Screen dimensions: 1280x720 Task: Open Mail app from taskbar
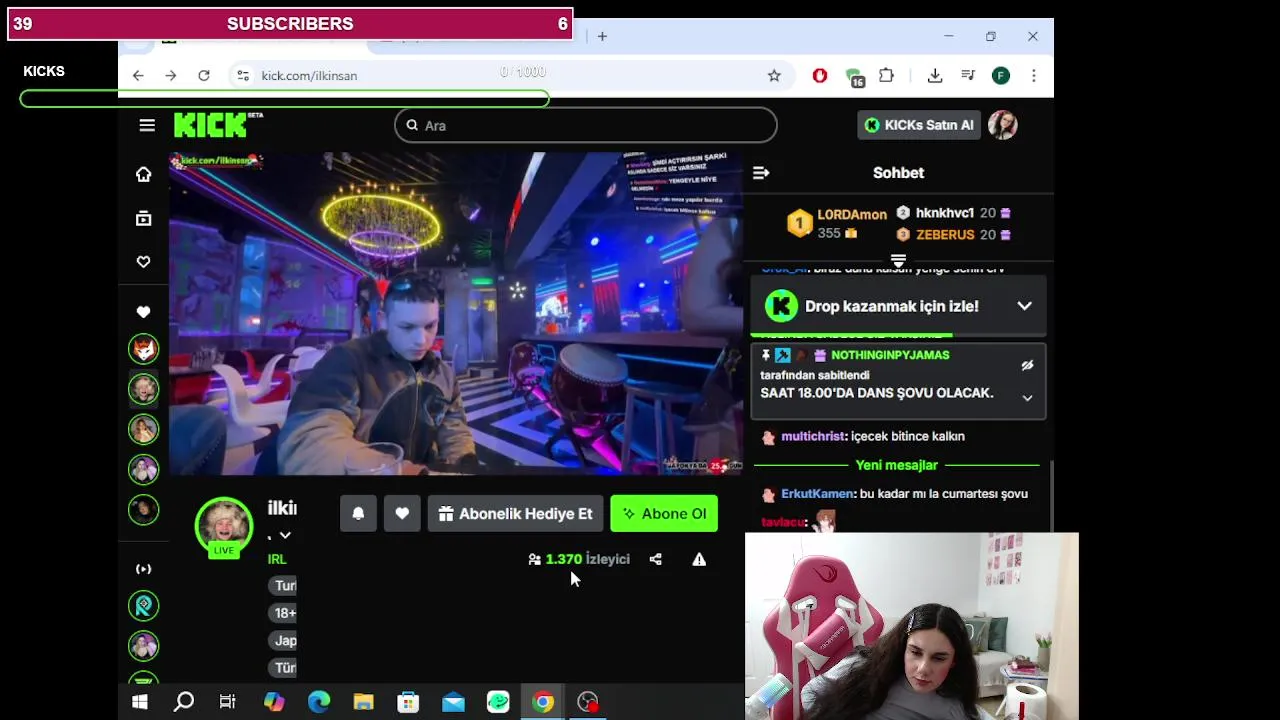(453, 702)
